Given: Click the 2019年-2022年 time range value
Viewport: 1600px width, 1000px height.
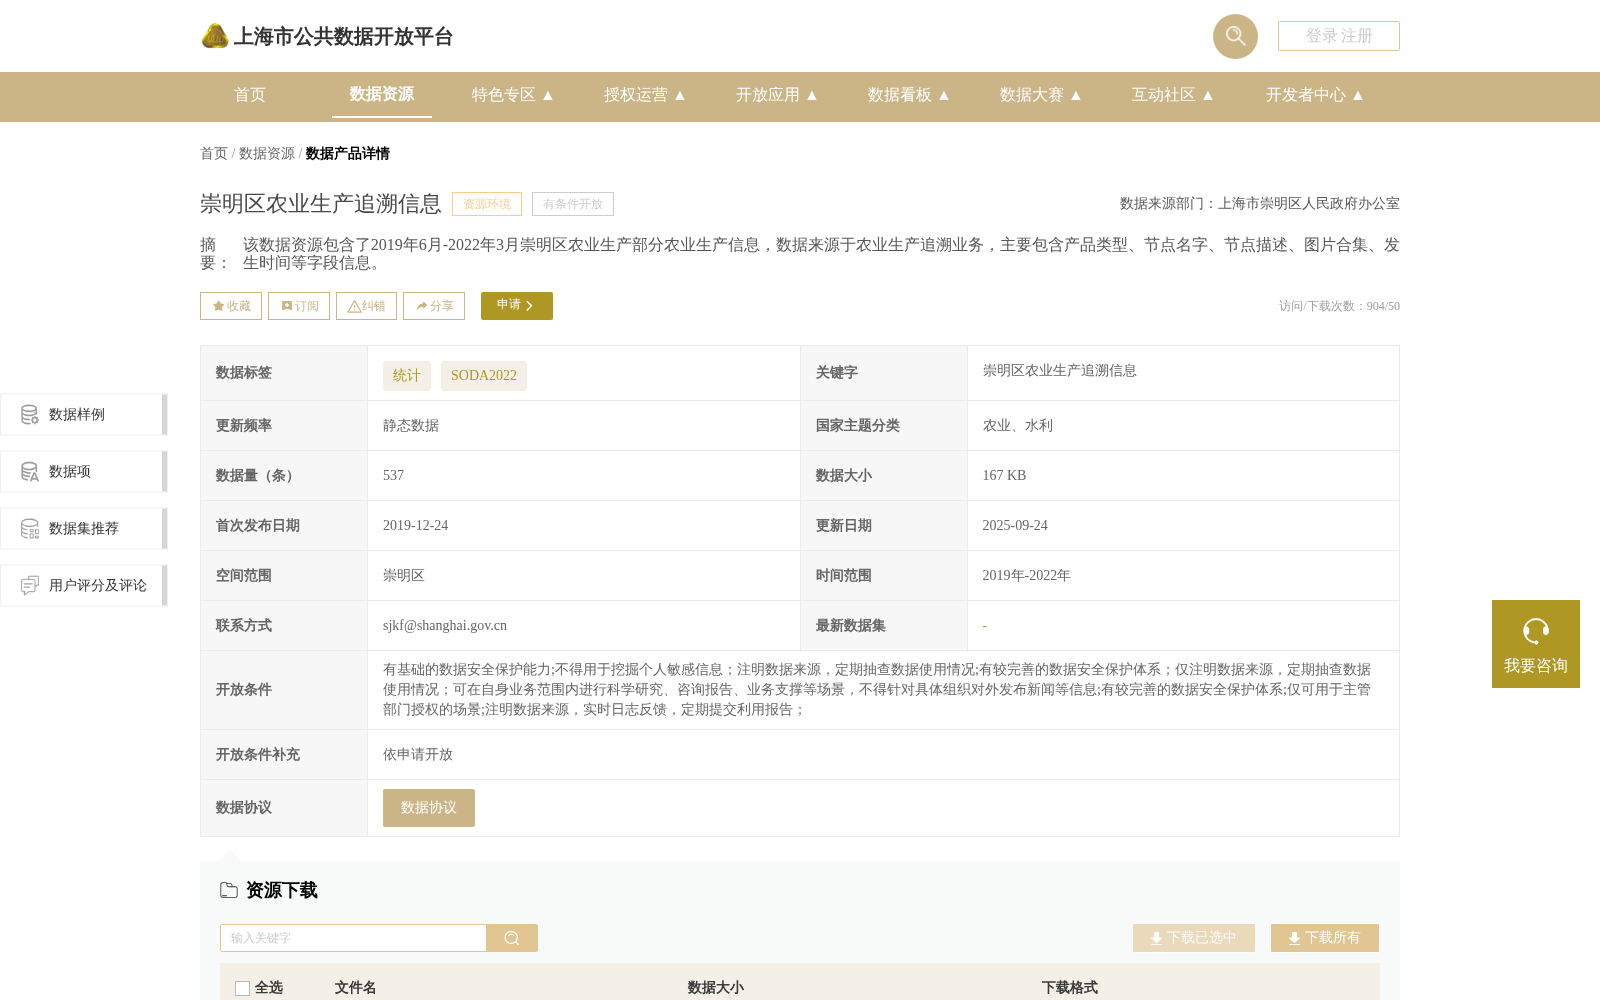Looking at the screenshot, I should (1026, 576).
